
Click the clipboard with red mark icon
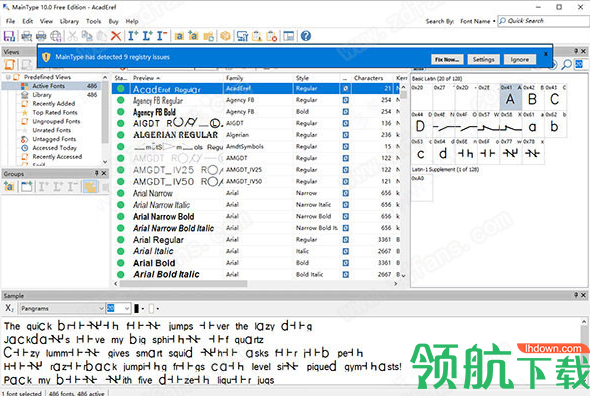271,36
